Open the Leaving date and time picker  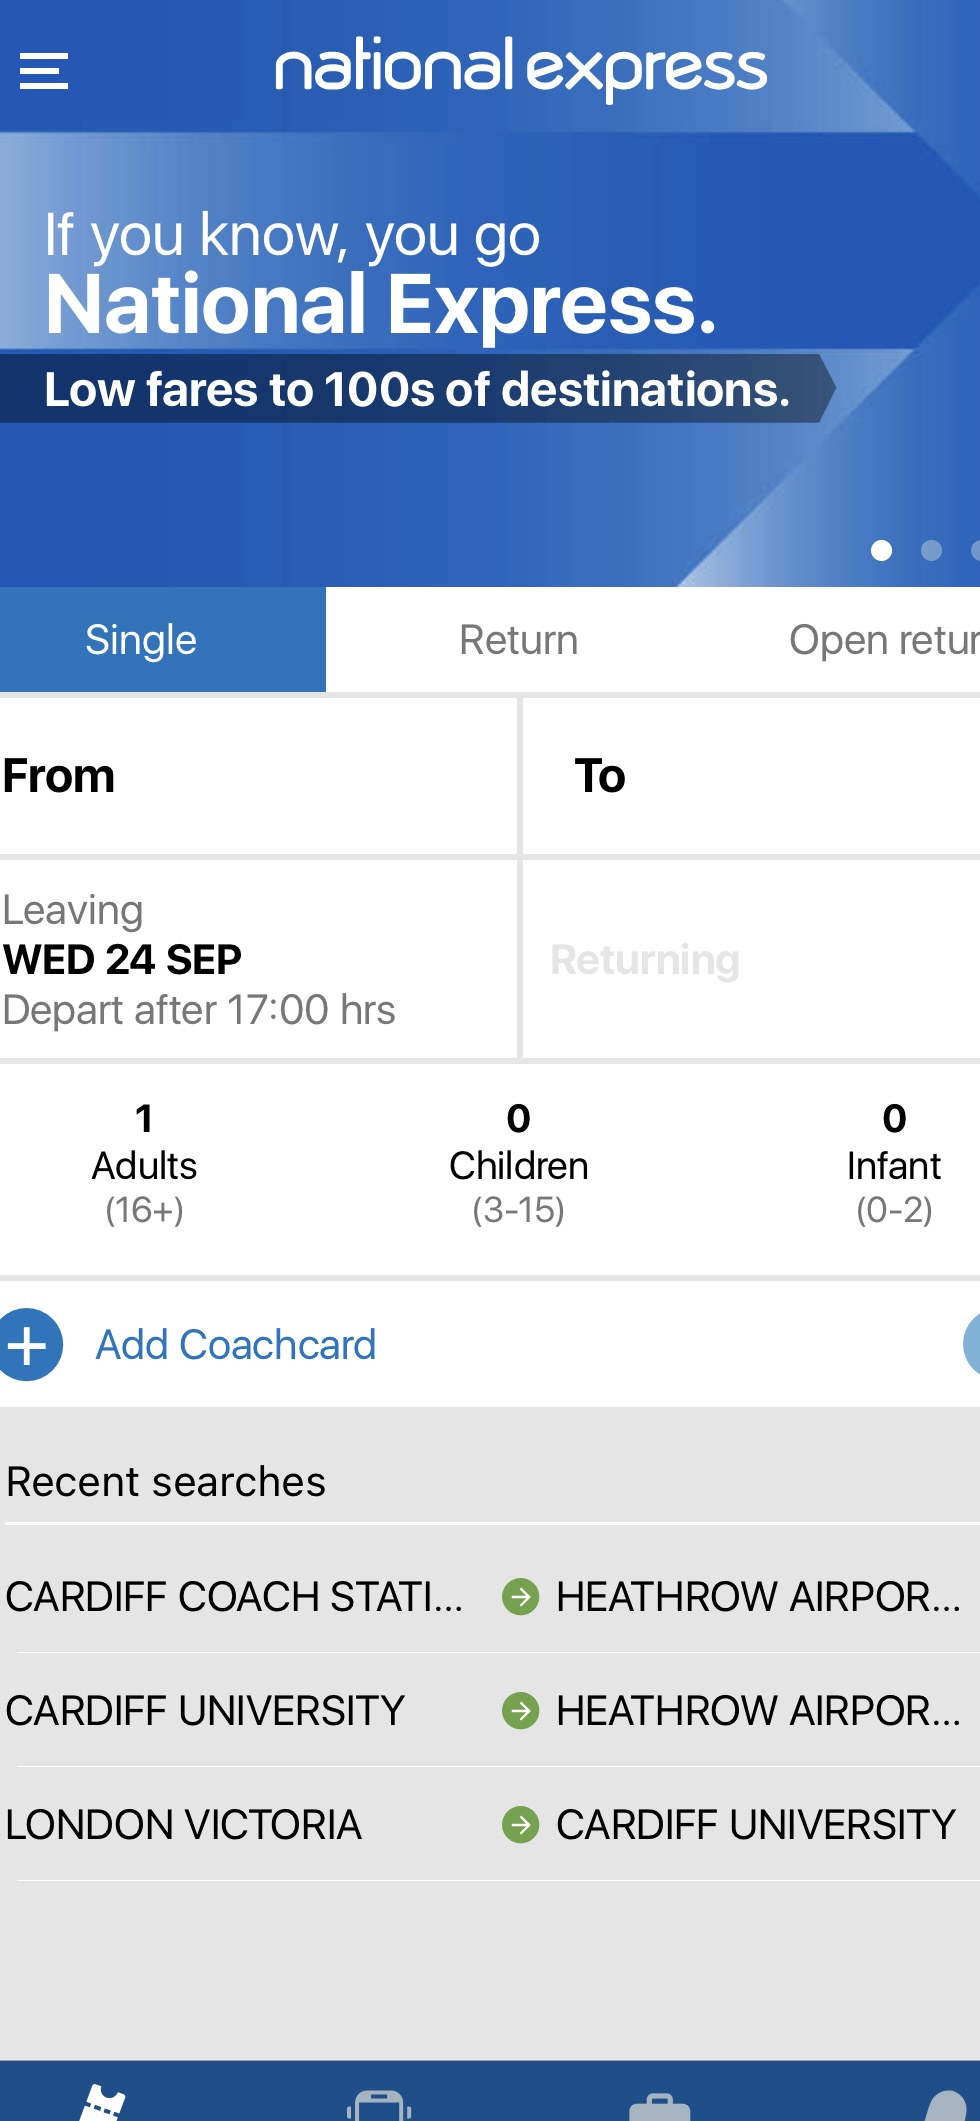click(258, 960)
